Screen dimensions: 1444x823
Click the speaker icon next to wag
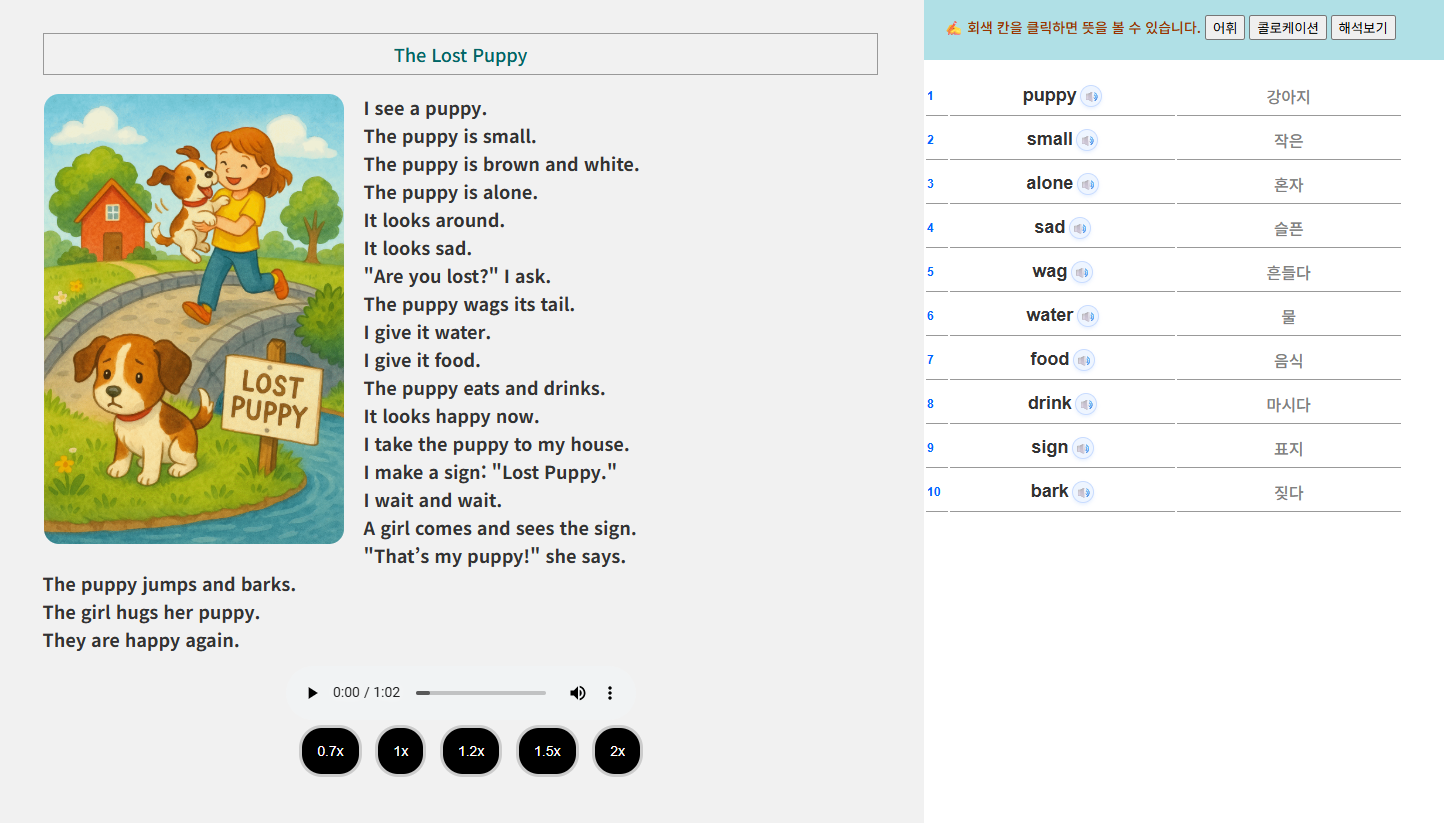click(1081, 272)
